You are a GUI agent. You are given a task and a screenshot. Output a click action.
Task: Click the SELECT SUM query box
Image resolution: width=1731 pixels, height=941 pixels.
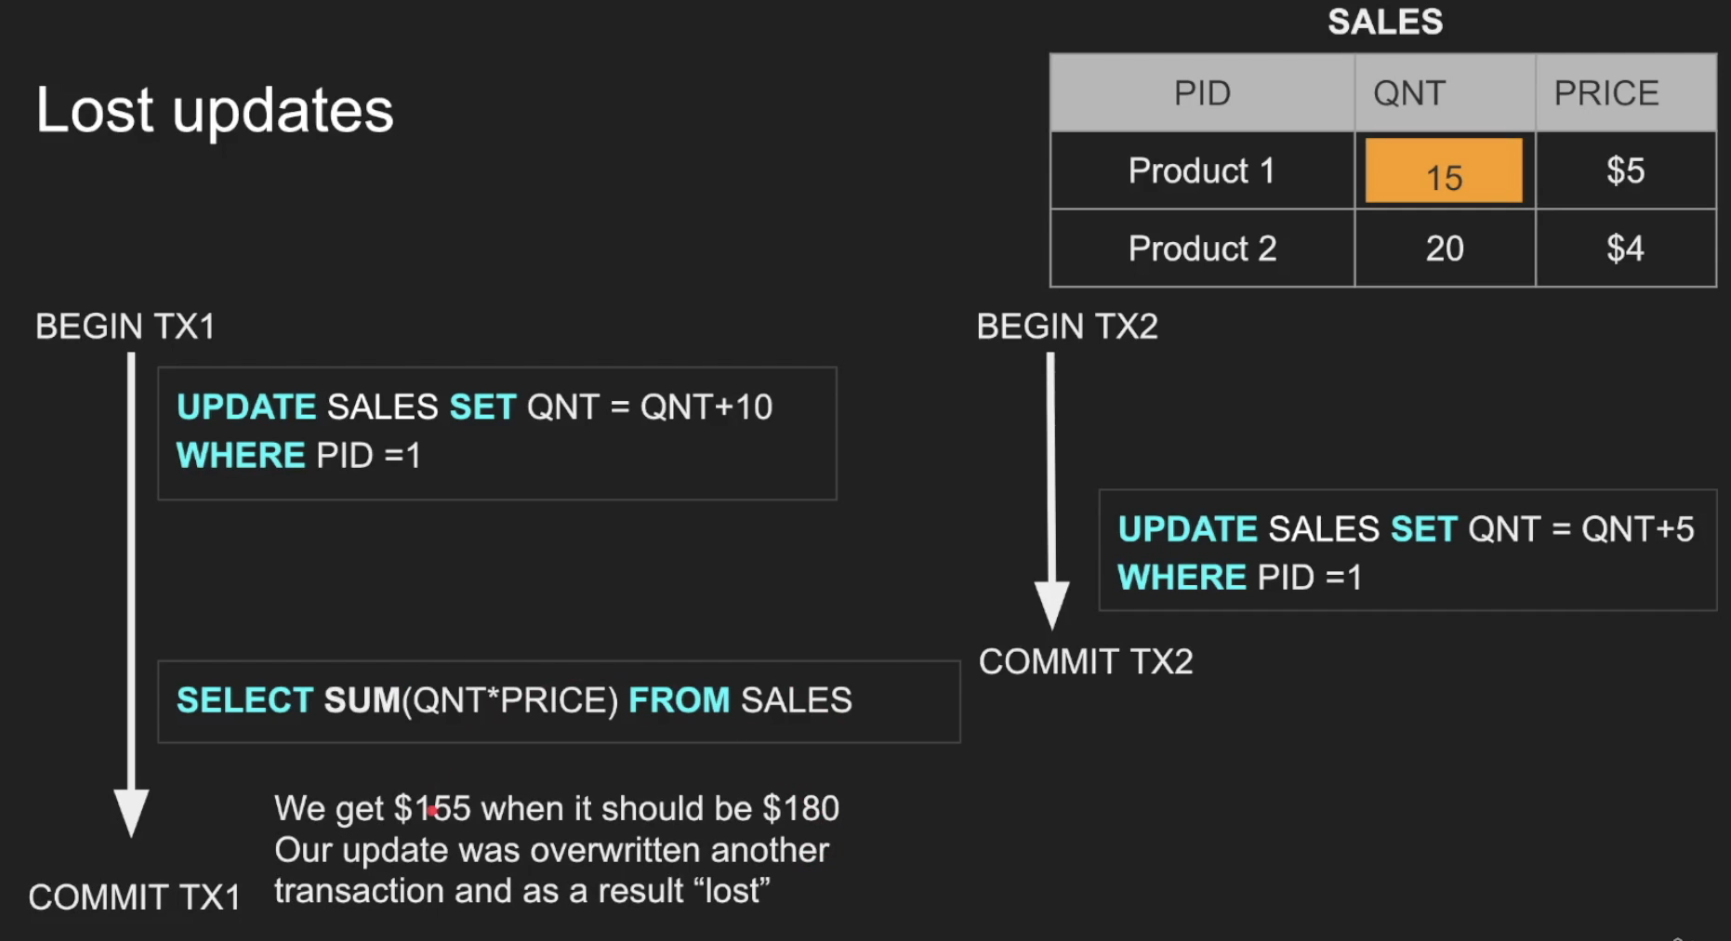click(x=559, y=701)
